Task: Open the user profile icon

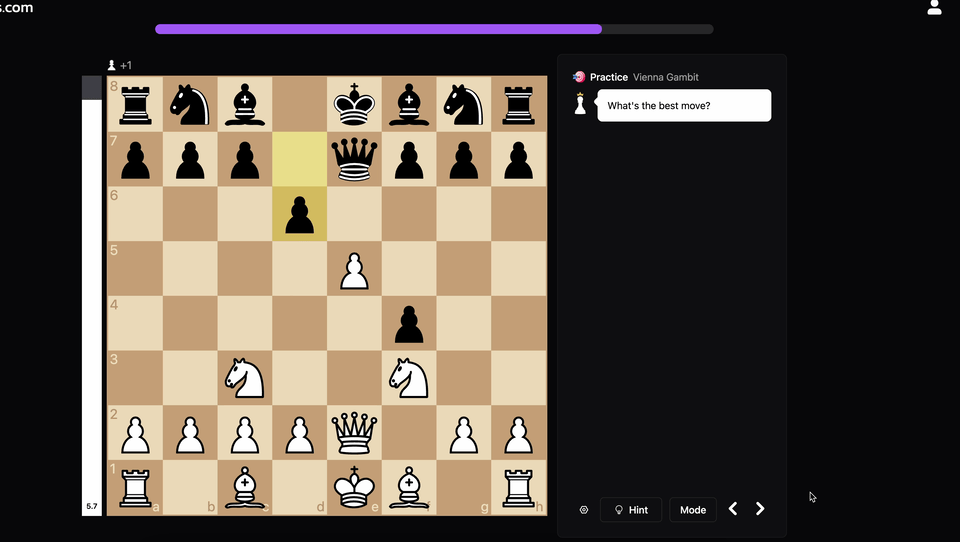Action: click(934, 7)
